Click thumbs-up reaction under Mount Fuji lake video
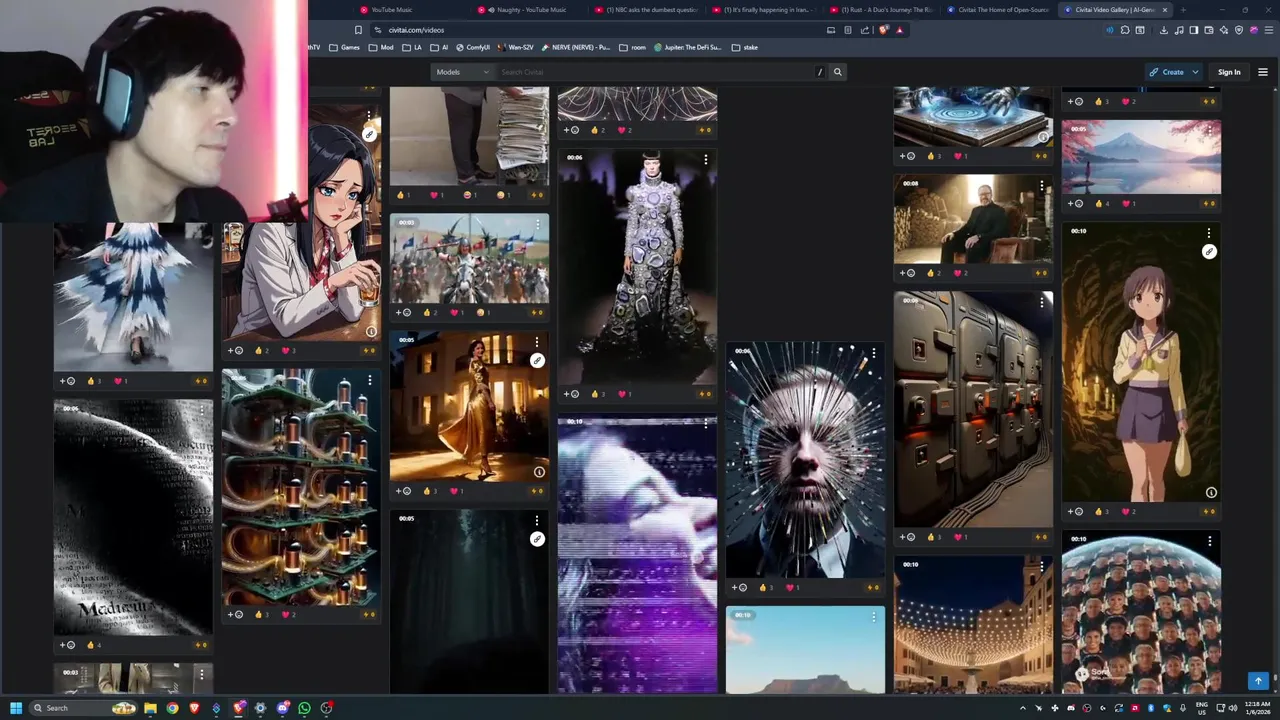Screen dimensions: 1280x720 [x=1101, y=203]
